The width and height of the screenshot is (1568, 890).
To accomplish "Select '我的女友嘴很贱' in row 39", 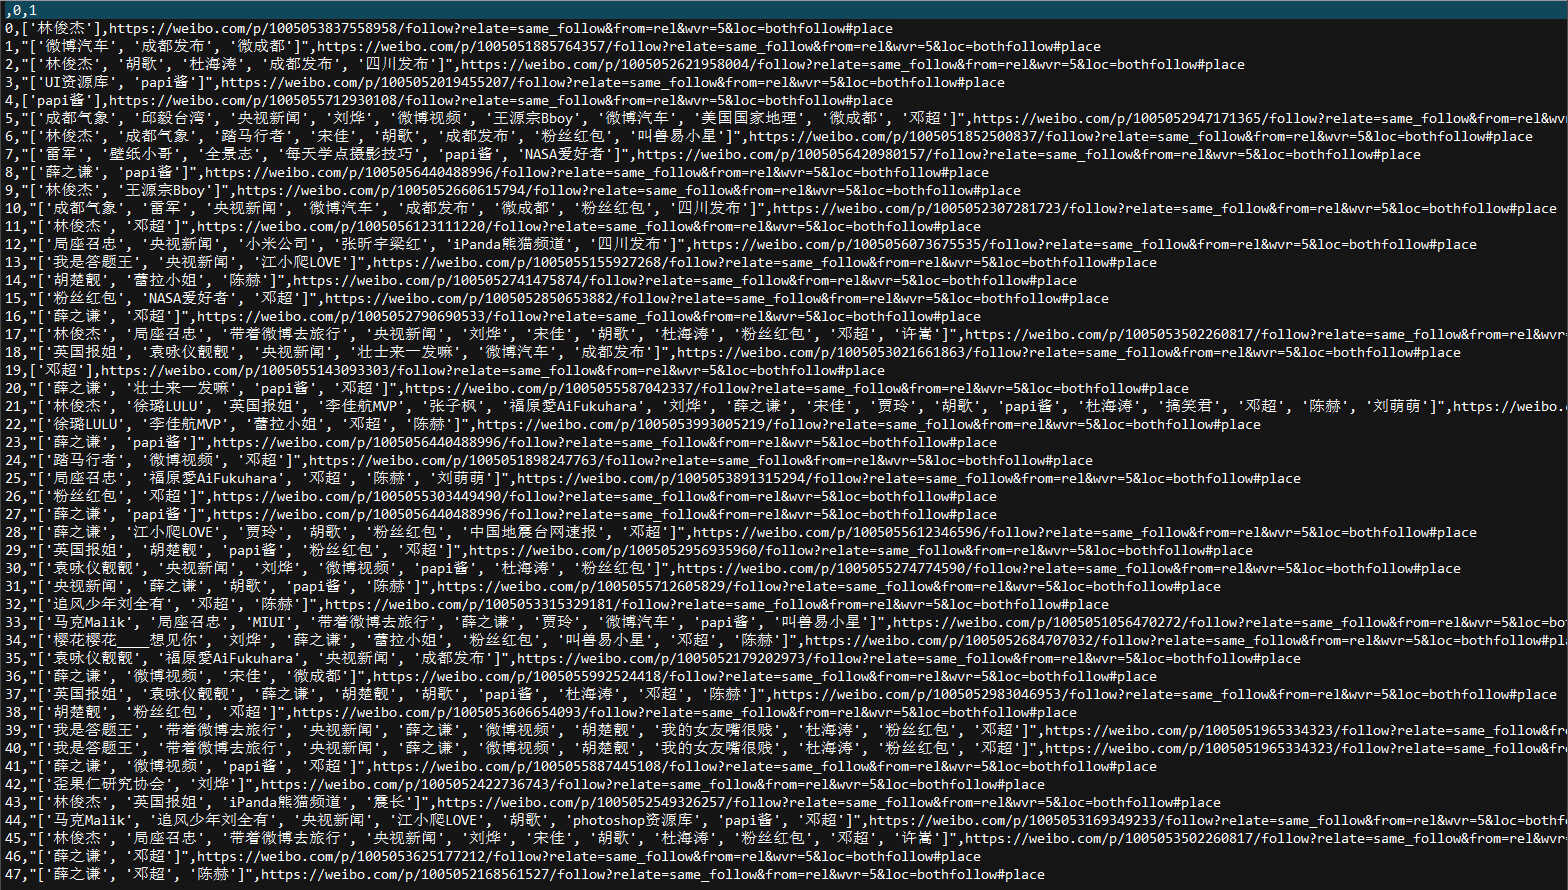I will click(717, 730).
